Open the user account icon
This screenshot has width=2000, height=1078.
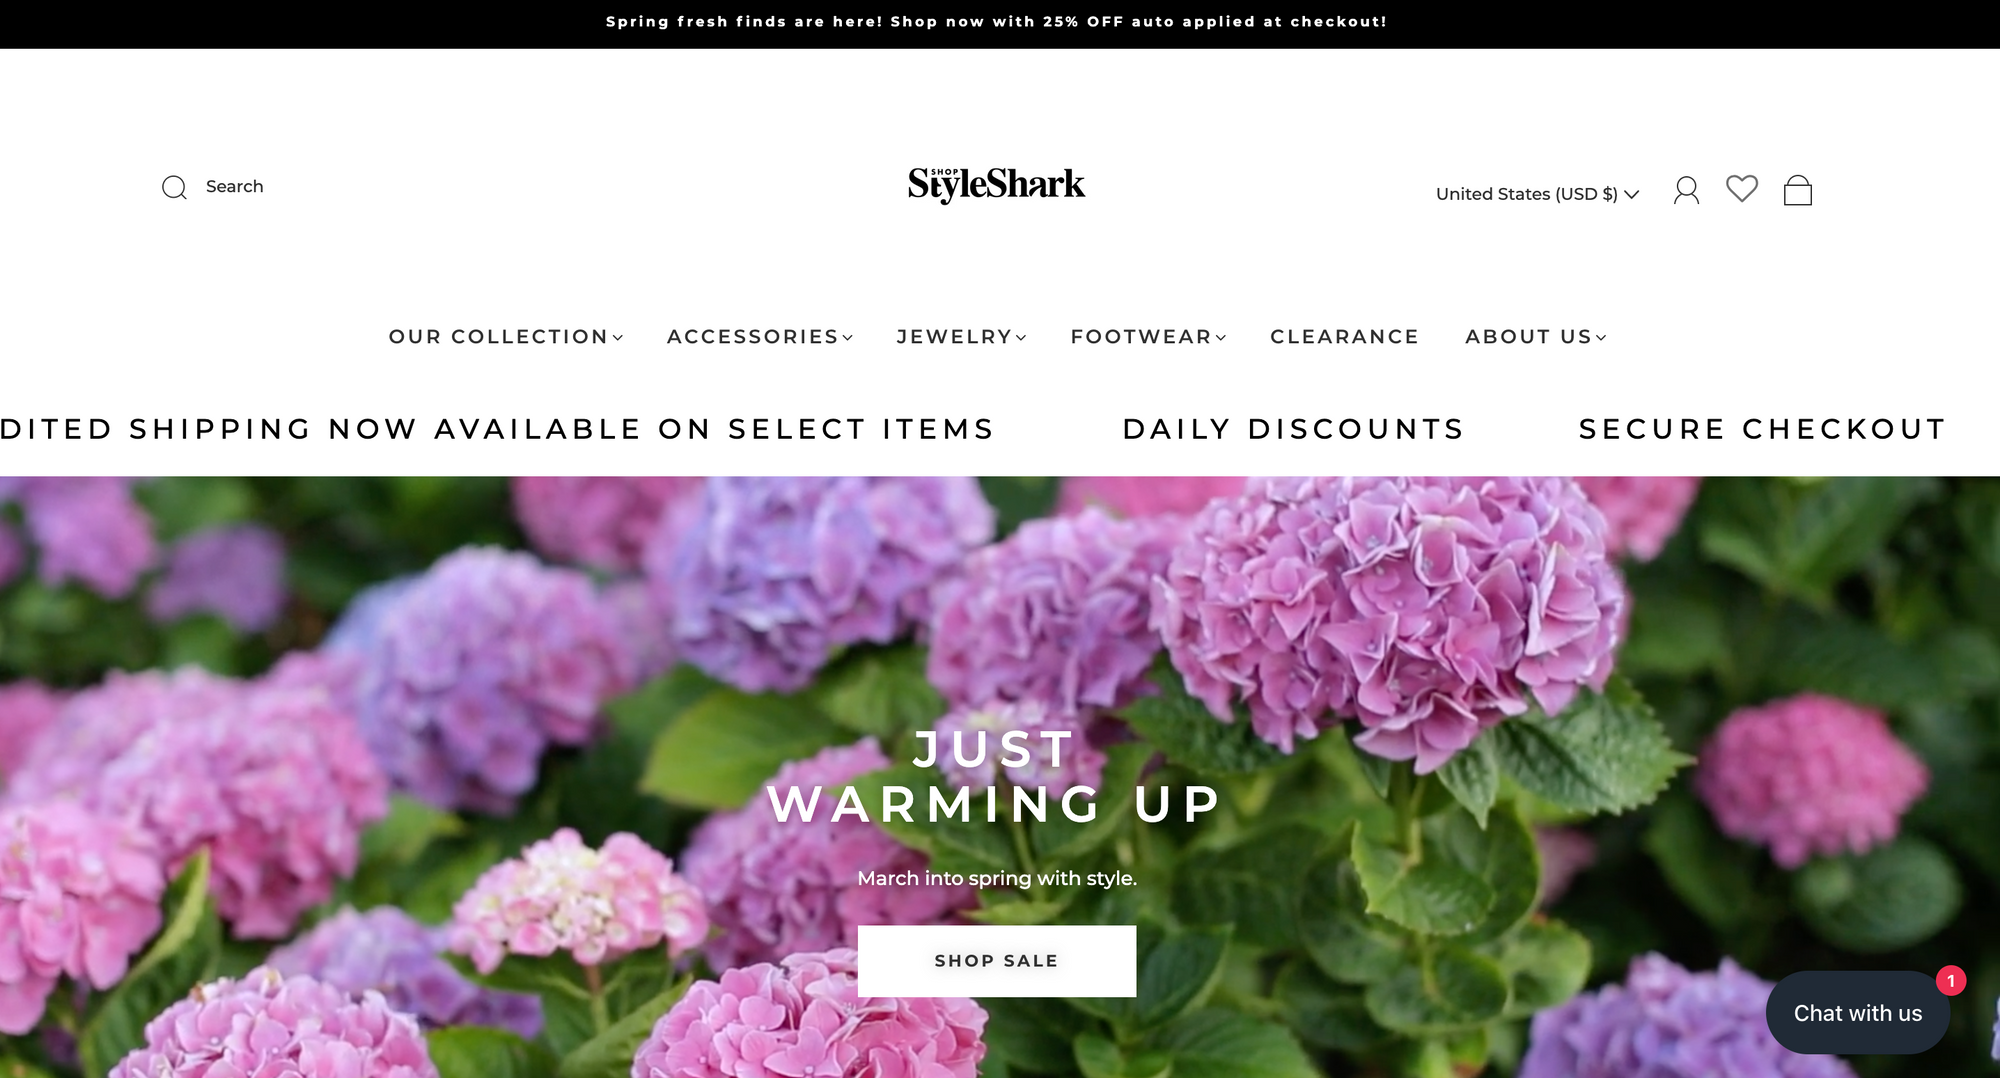(x=1686, y=190)
